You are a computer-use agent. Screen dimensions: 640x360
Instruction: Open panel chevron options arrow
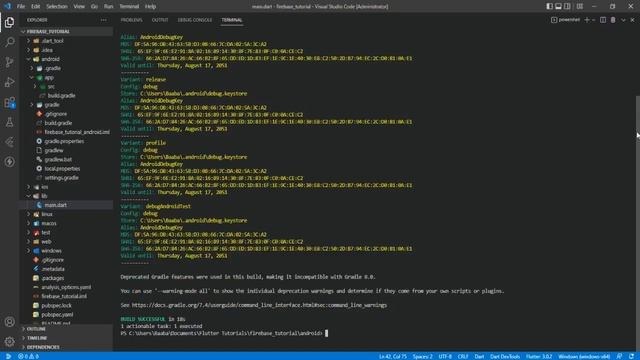pyautogui.click(x=623, y=20)
